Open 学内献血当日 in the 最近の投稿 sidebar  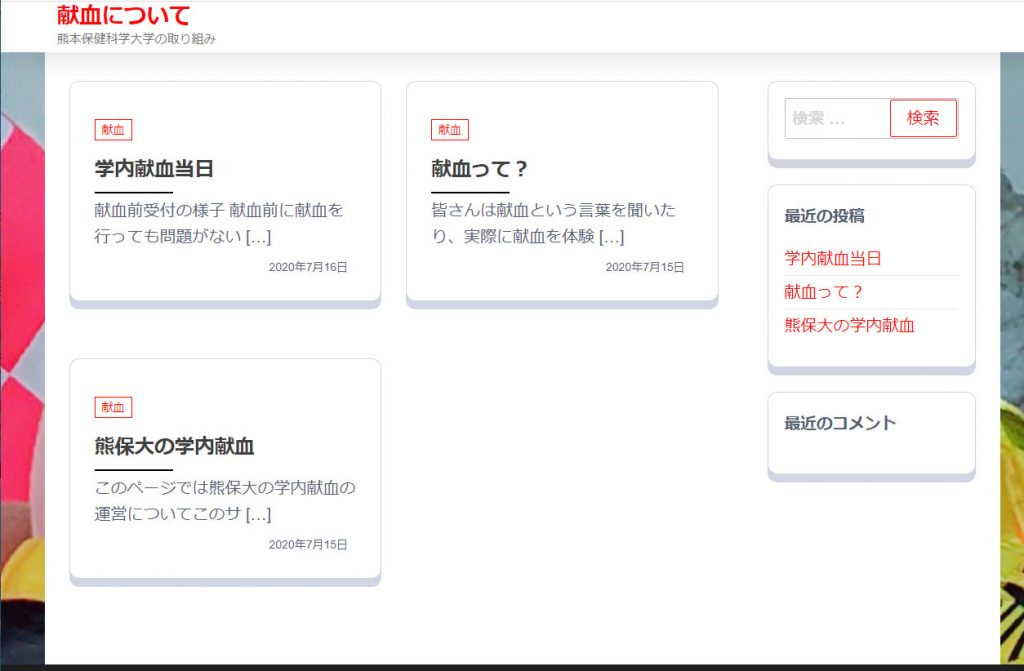click(833, 258)
